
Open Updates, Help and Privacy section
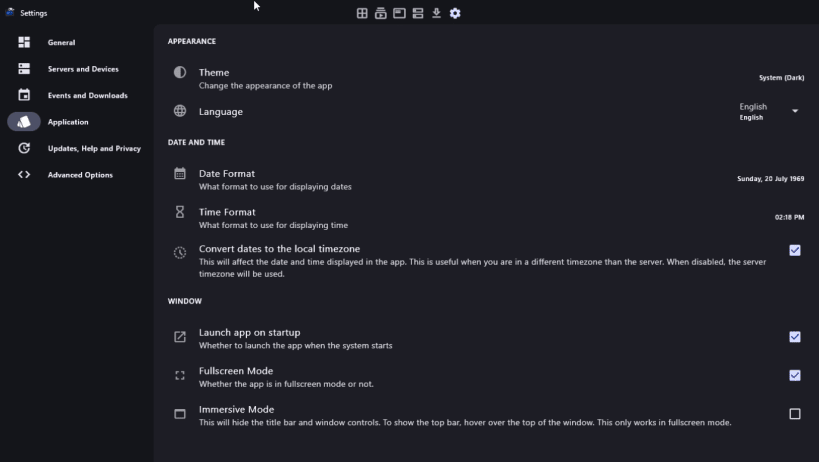click(94, 148)
